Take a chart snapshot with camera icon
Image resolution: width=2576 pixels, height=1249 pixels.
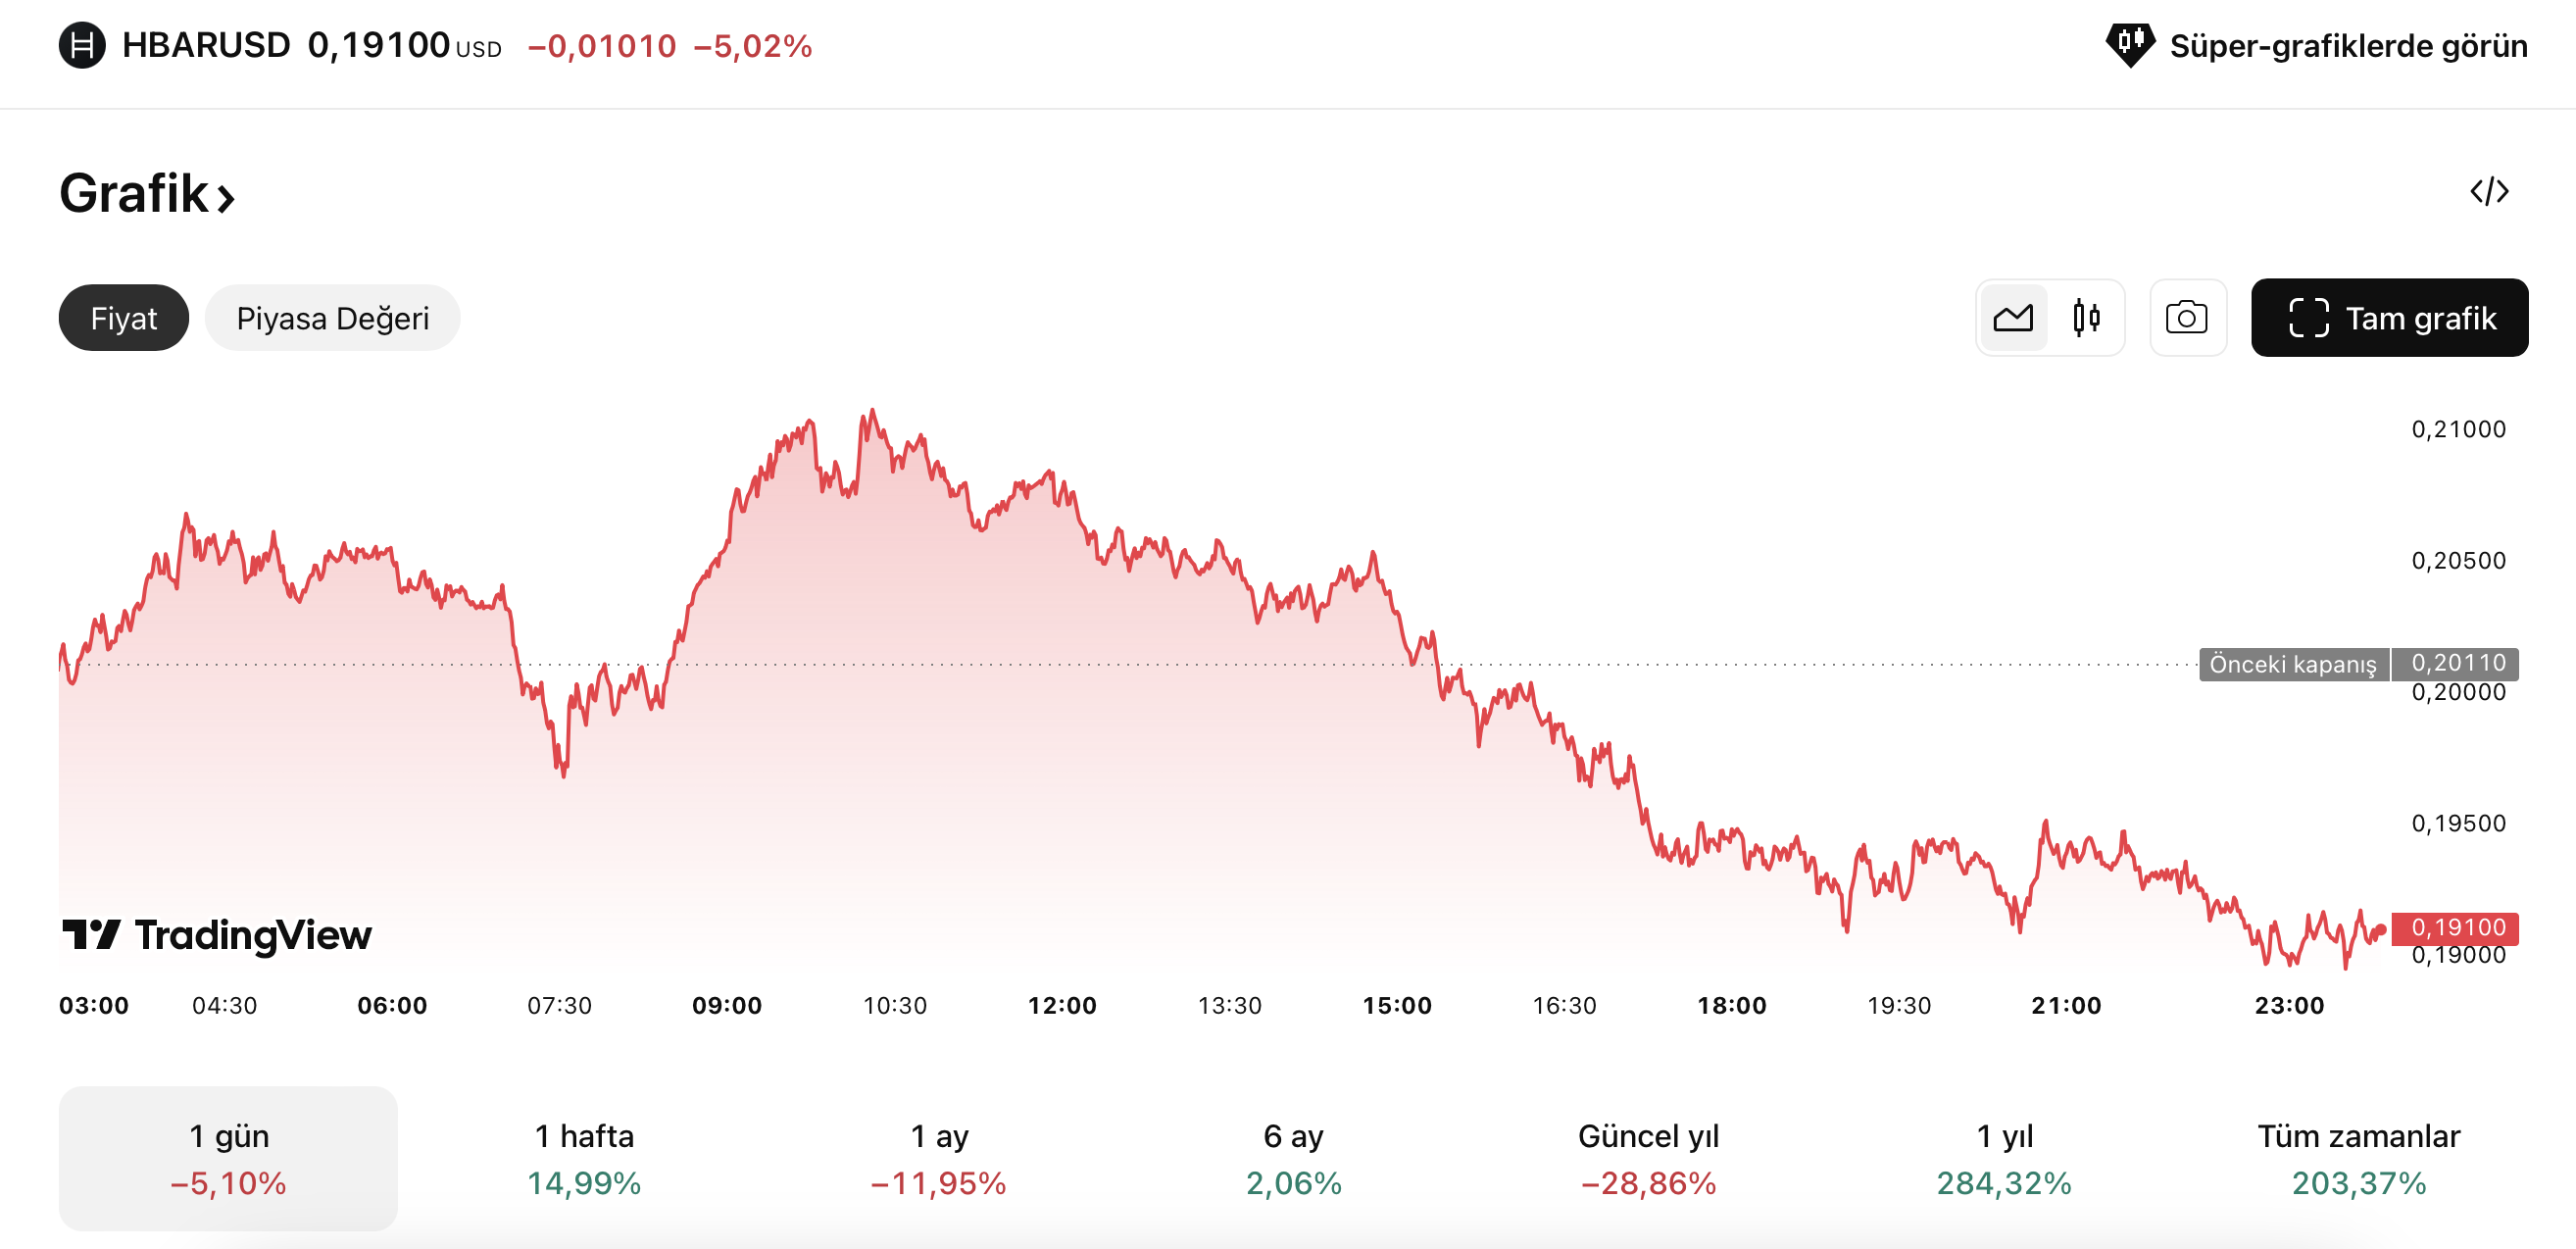2187,318
